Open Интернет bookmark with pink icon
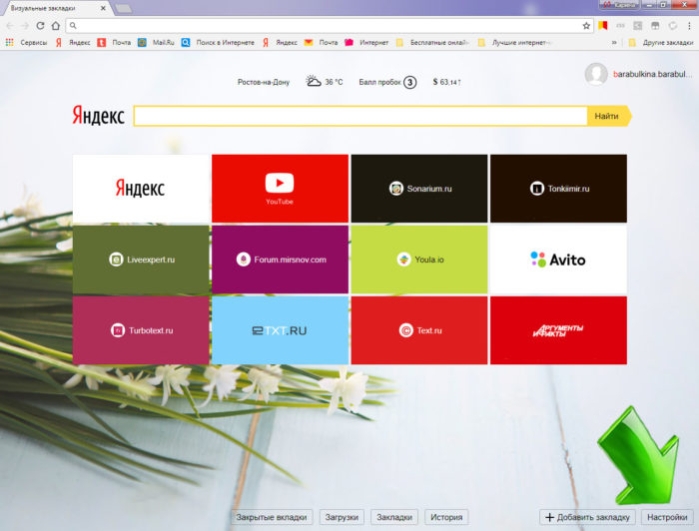 tap(366, 42)
